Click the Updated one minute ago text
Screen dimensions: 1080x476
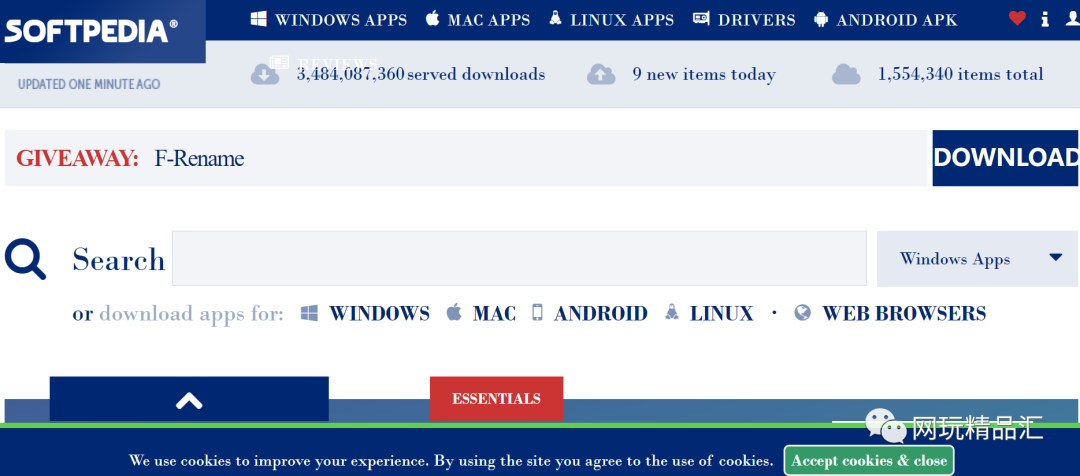tap(89, 85)
